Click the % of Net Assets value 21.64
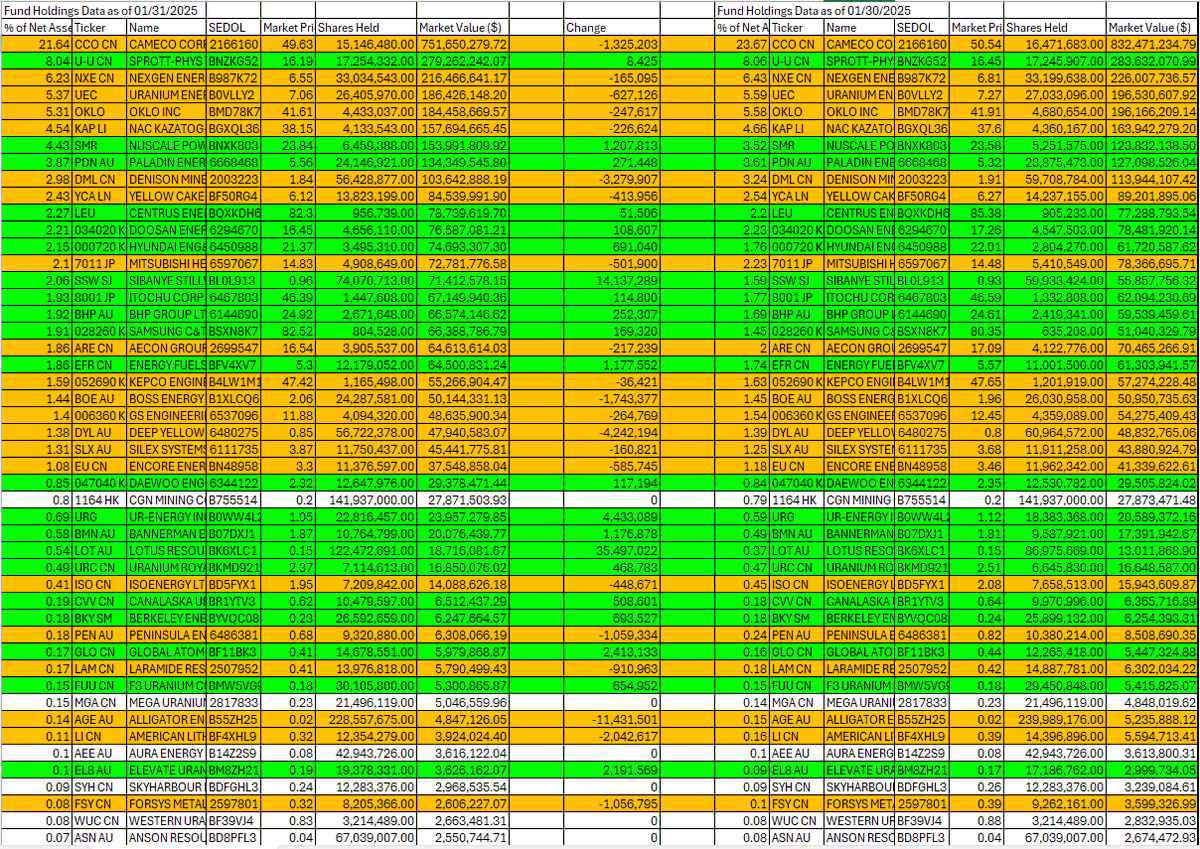 pos(37,45)
